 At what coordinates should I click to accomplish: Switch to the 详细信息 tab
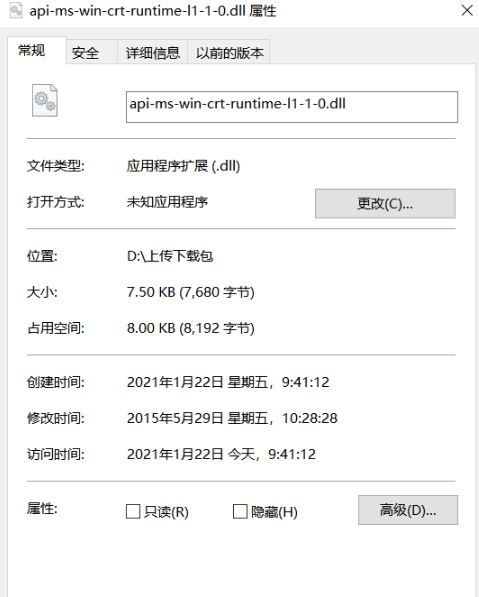[152, 53]
